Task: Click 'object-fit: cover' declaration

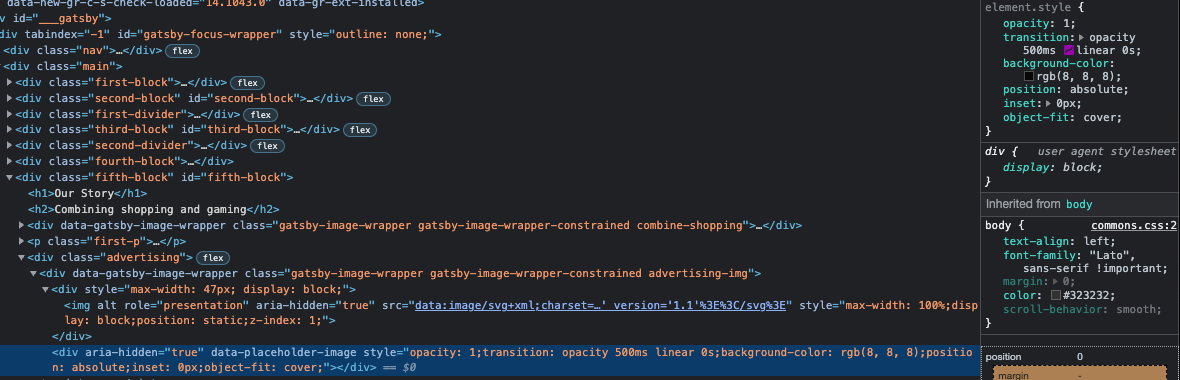Action: 1063,117
